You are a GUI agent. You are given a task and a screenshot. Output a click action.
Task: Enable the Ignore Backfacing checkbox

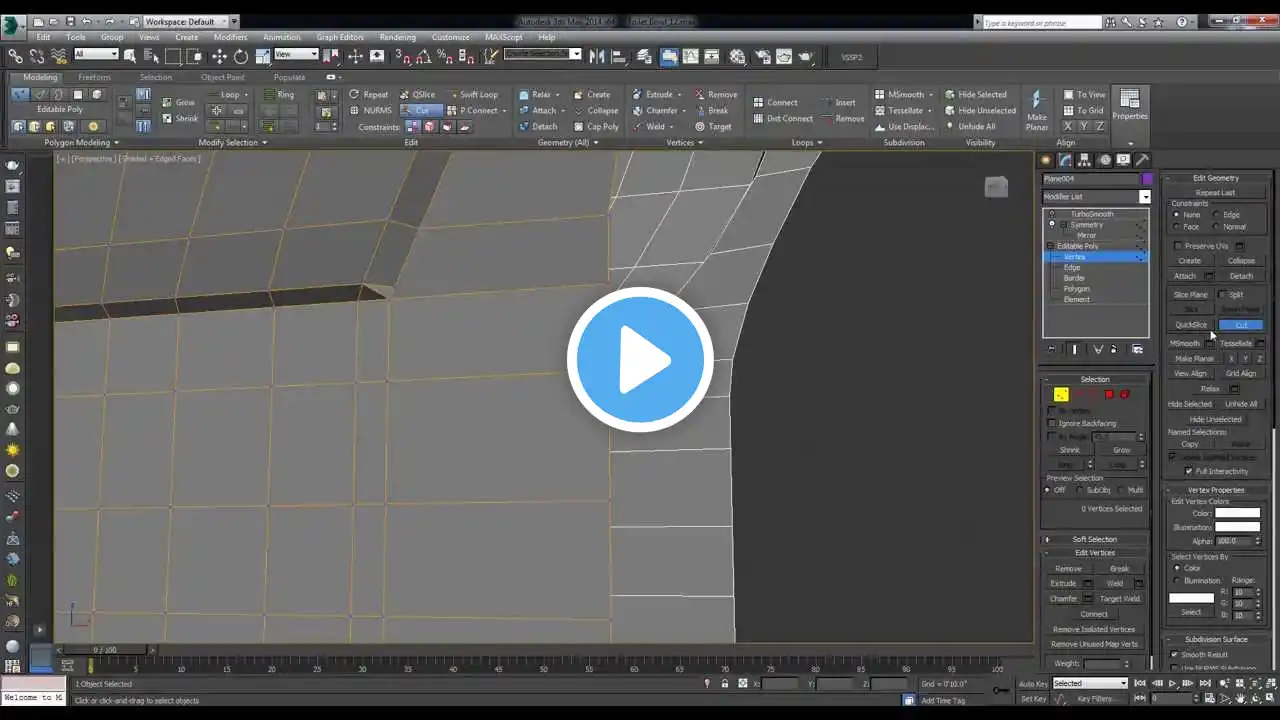pyautogui.click(x=1052, y=423)
